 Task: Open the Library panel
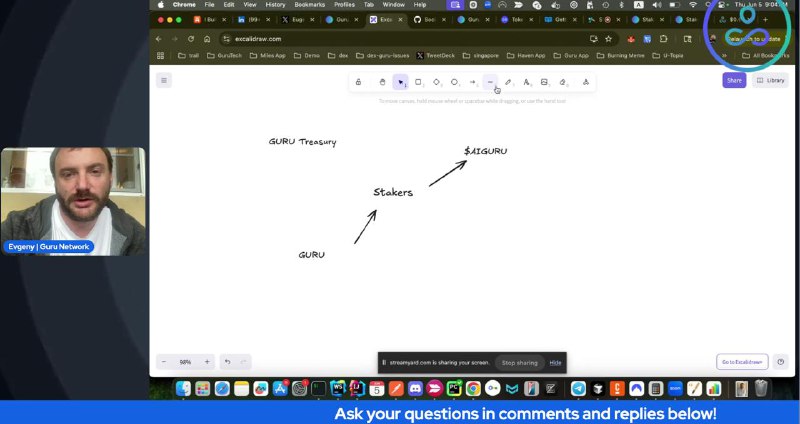(770, 80)
